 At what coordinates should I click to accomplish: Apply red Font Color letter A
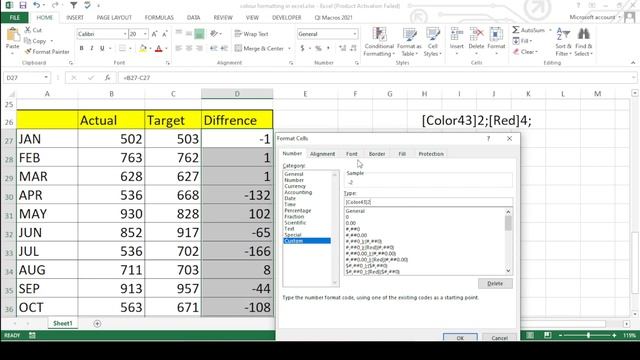coord(159,49)
